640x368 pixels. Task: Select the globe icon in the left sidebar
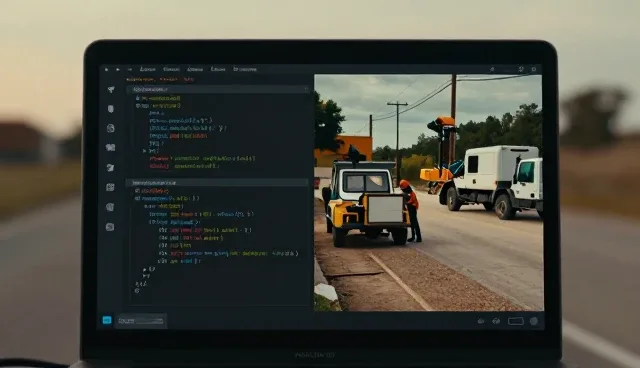[111, 128]
